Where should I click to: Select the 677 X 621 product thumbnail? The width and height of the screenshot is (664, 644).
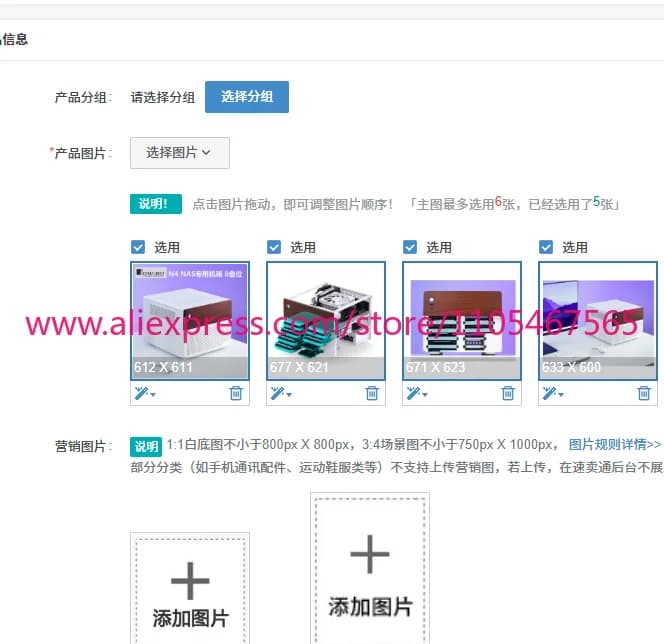(326, 321)
